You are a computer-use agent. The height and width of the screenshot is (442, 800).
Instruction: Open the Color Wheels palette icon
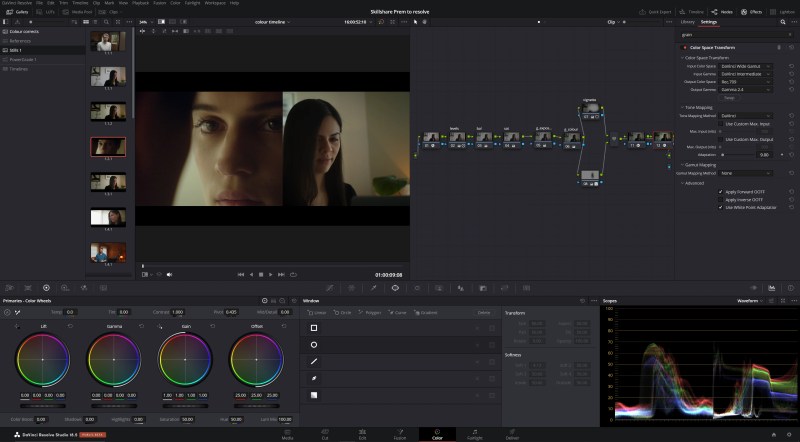46,288
